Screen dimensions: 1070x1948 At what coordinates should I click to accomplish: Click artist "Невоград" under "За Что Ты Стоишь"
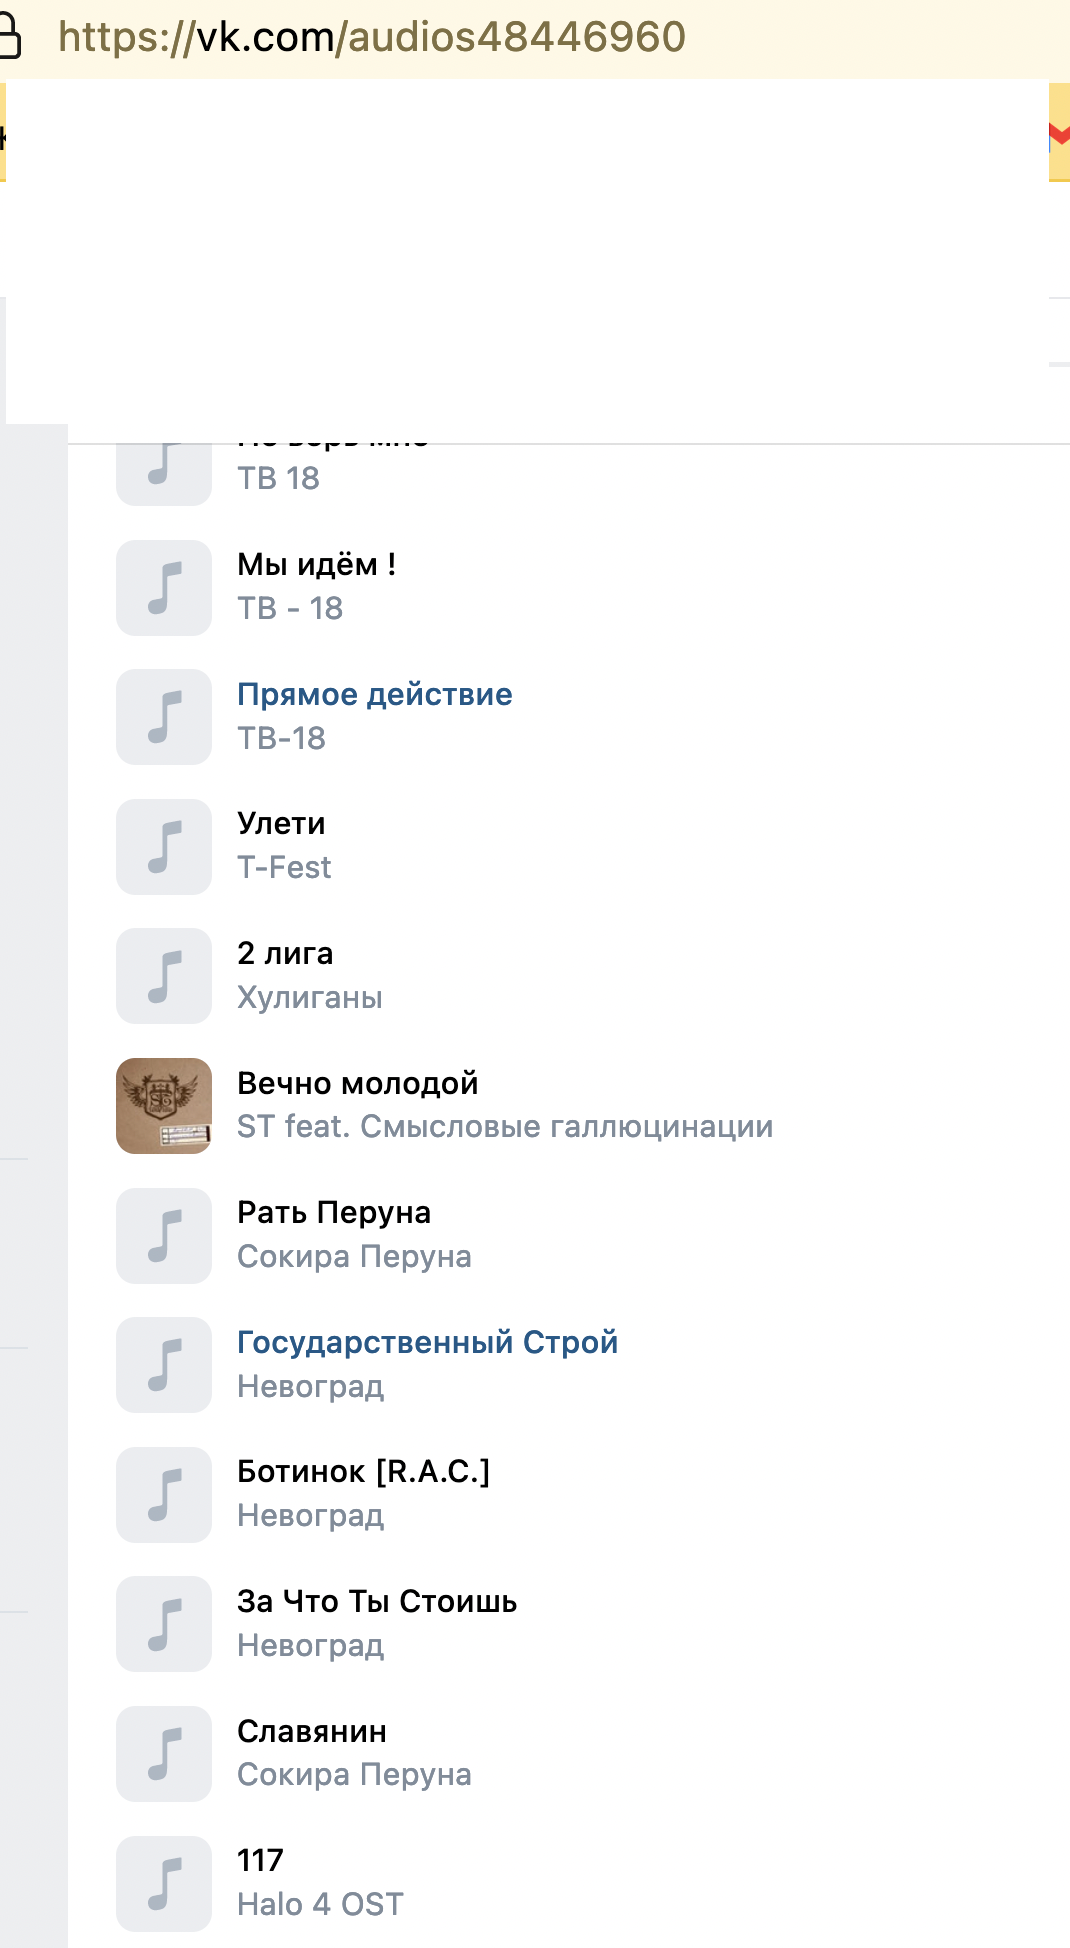310,1645
